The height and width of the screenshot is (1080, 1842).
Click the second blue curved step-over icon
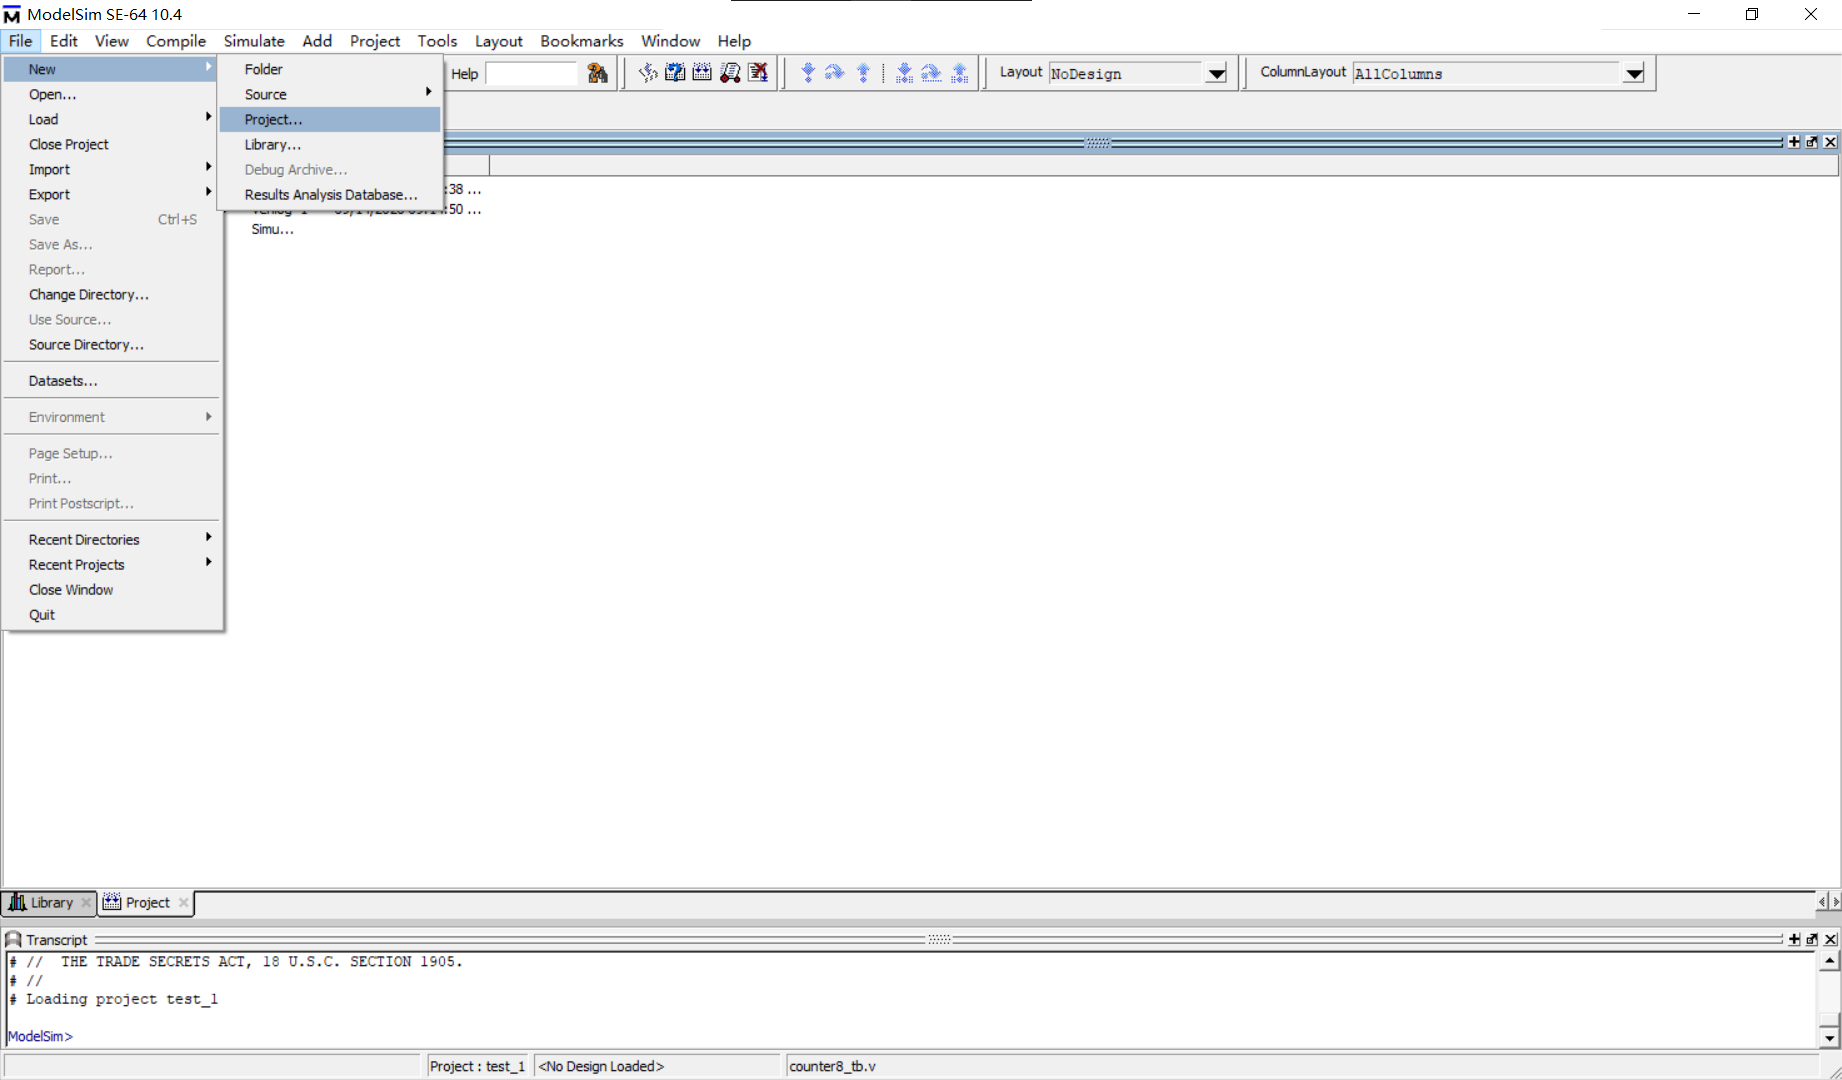931,73
